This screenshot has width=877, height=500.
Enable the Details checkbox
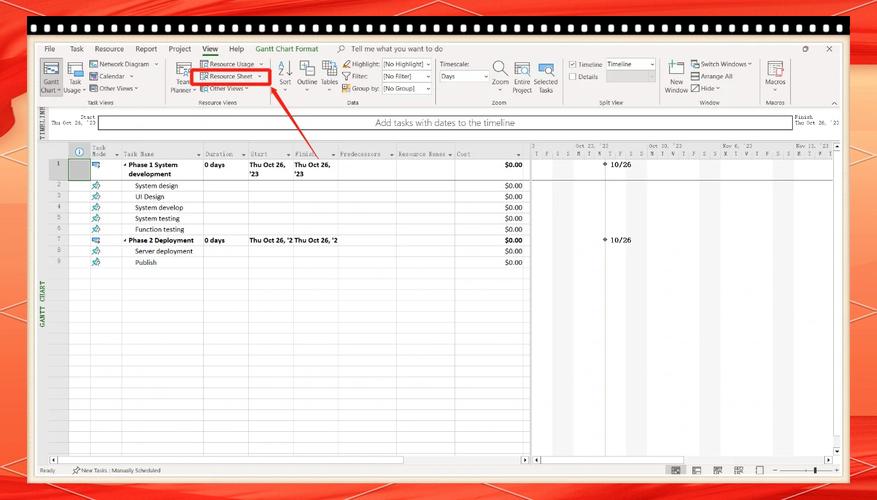pyautogui.click(x=572, y=76)
